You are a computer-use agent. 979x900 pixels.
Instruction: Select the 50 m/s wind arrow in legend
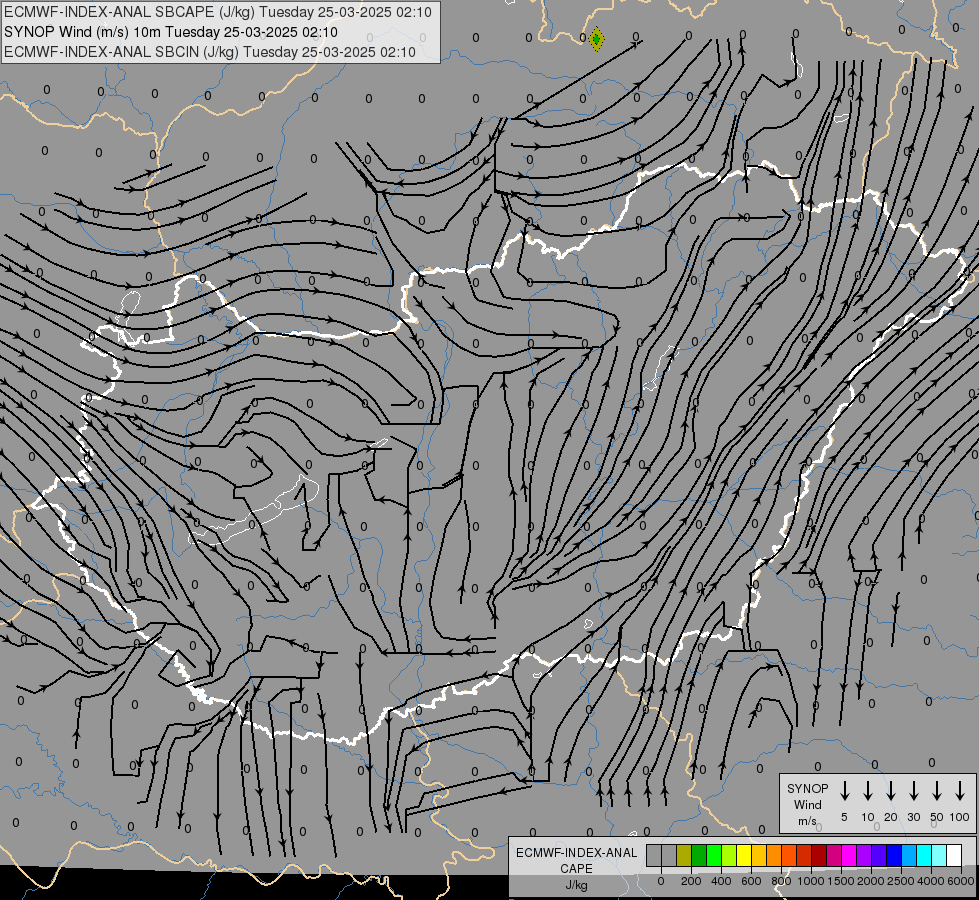tap(937, 791)
